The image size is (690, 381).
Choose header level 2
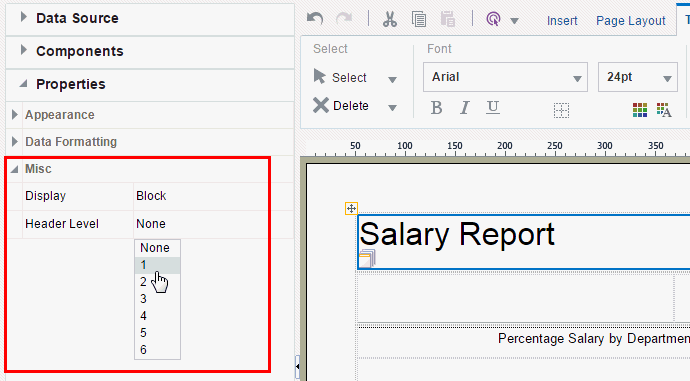click(x=157, y=282)
